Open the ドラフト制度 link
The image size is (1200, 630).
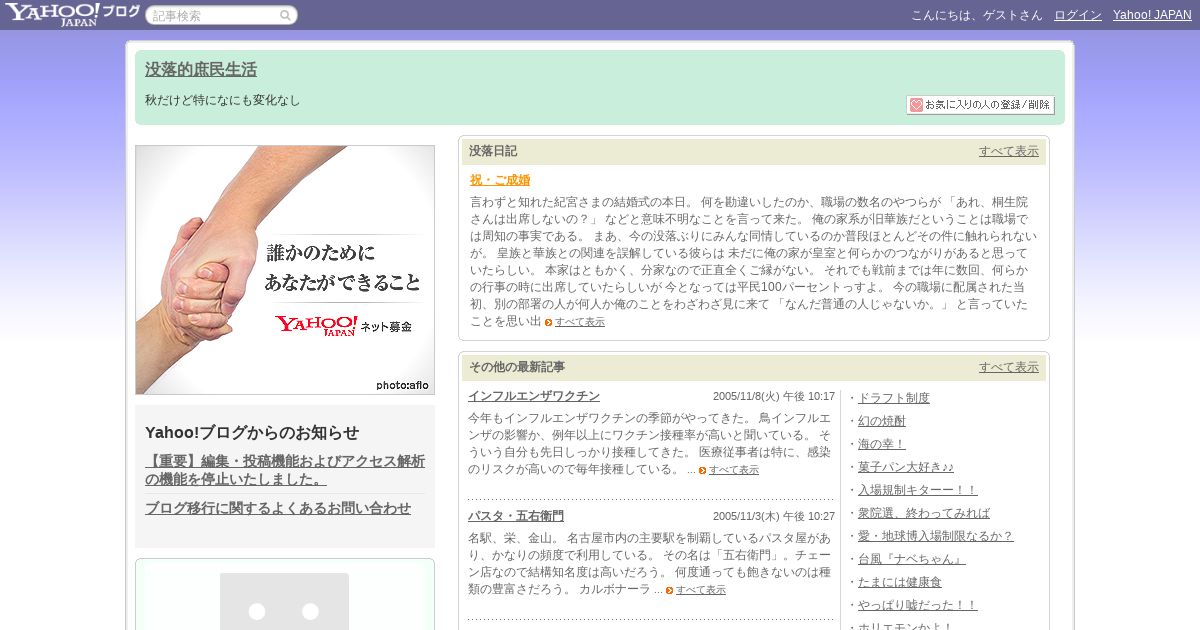tap(894, 398)
